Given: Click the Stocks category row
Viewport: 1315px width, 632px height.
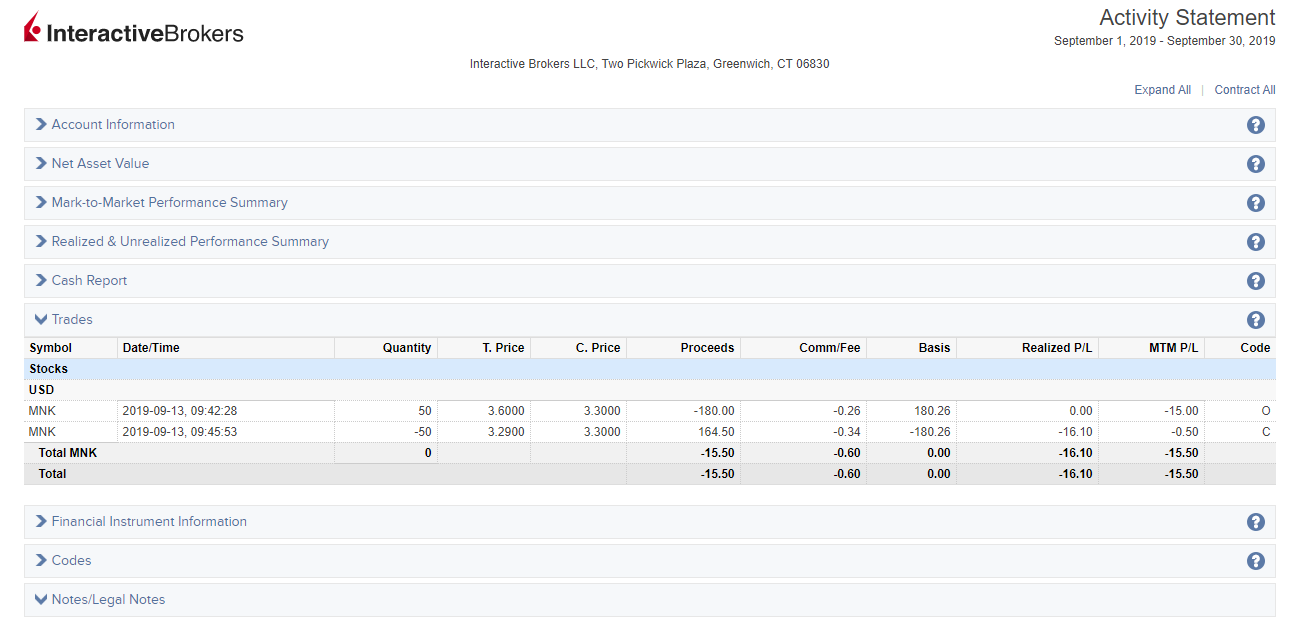Looking at the screenshot, I should click(650, 369).
